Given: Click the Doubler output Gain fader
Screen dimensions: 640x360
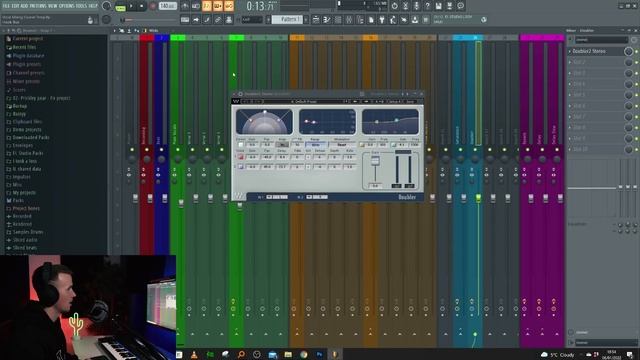Looking at the screenshot, I should [x=375, y=162].
